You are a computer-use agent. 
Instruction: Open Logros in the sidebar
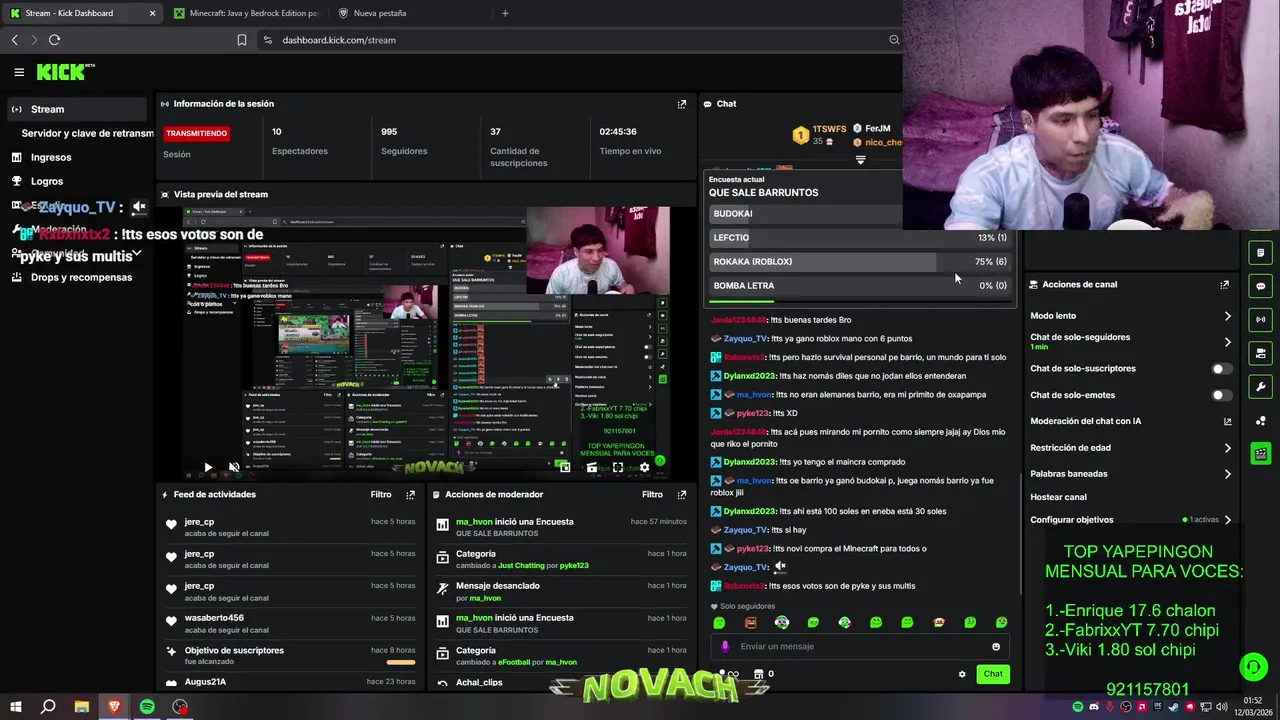(47, 181)
